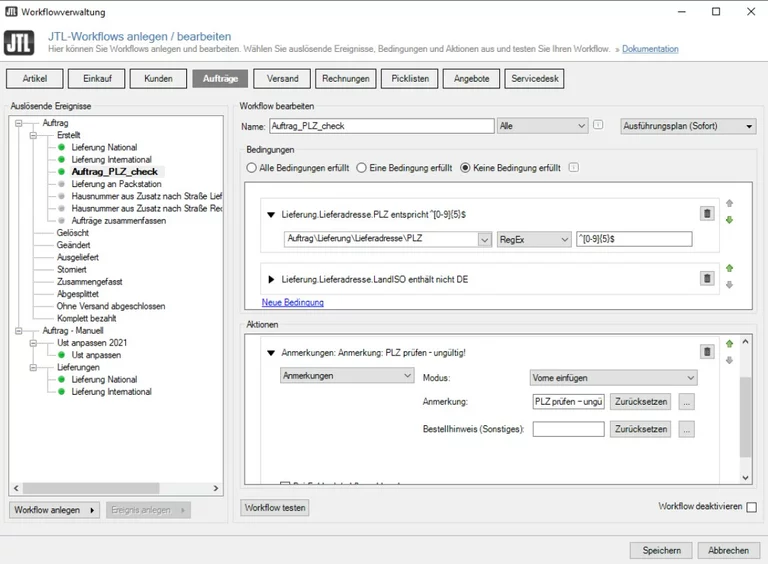Delete the LandISO condition via trash icon
768x564 pixels.
click(x=707, y=279)
